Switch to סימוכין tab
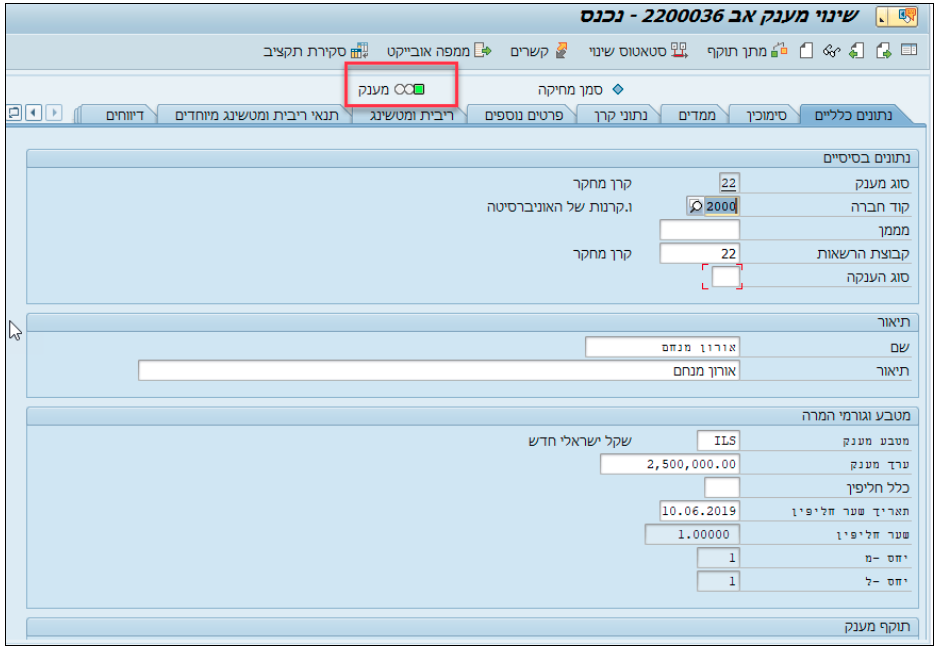 [x=766, y=115]
